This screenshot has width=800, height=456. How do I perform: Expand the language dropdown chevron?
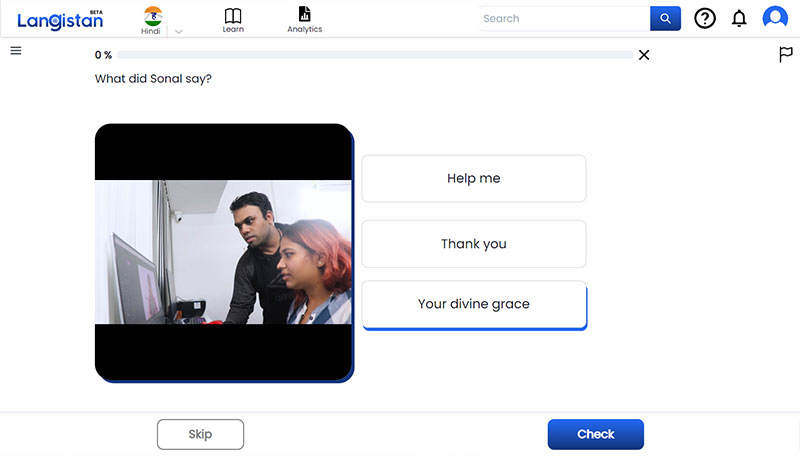(x=178, y=31)
